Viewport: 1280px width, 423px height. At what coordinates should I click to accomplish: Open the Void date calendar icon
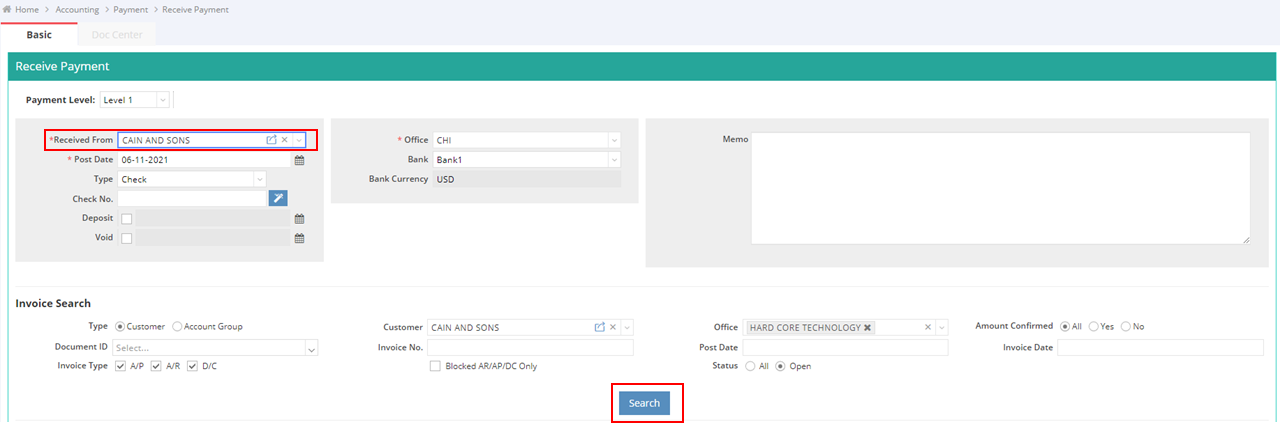[298, 238]
